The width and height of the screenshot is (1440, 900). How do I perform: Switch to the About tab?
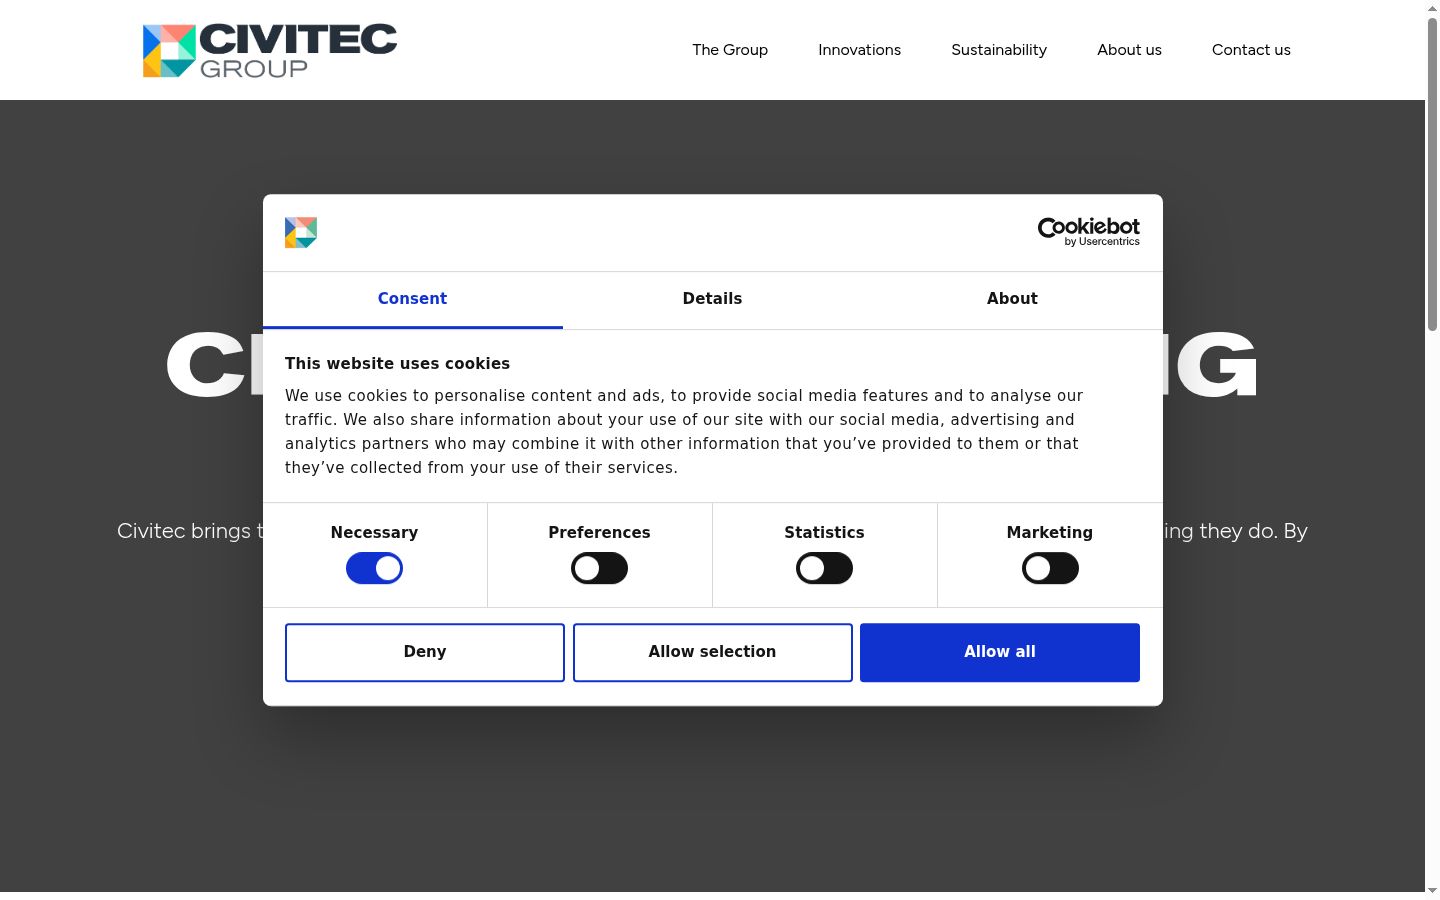[1012, 299]
